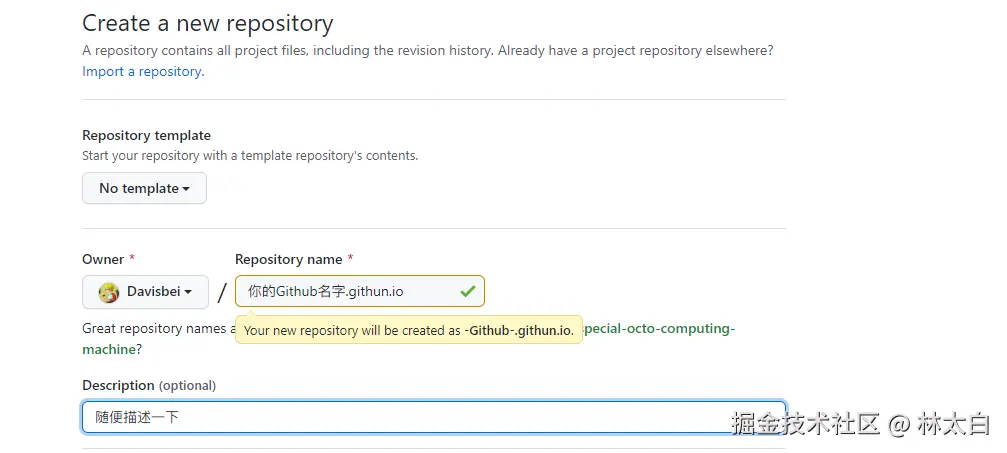Click the word machine in suggested name

(x=108, y=350)
